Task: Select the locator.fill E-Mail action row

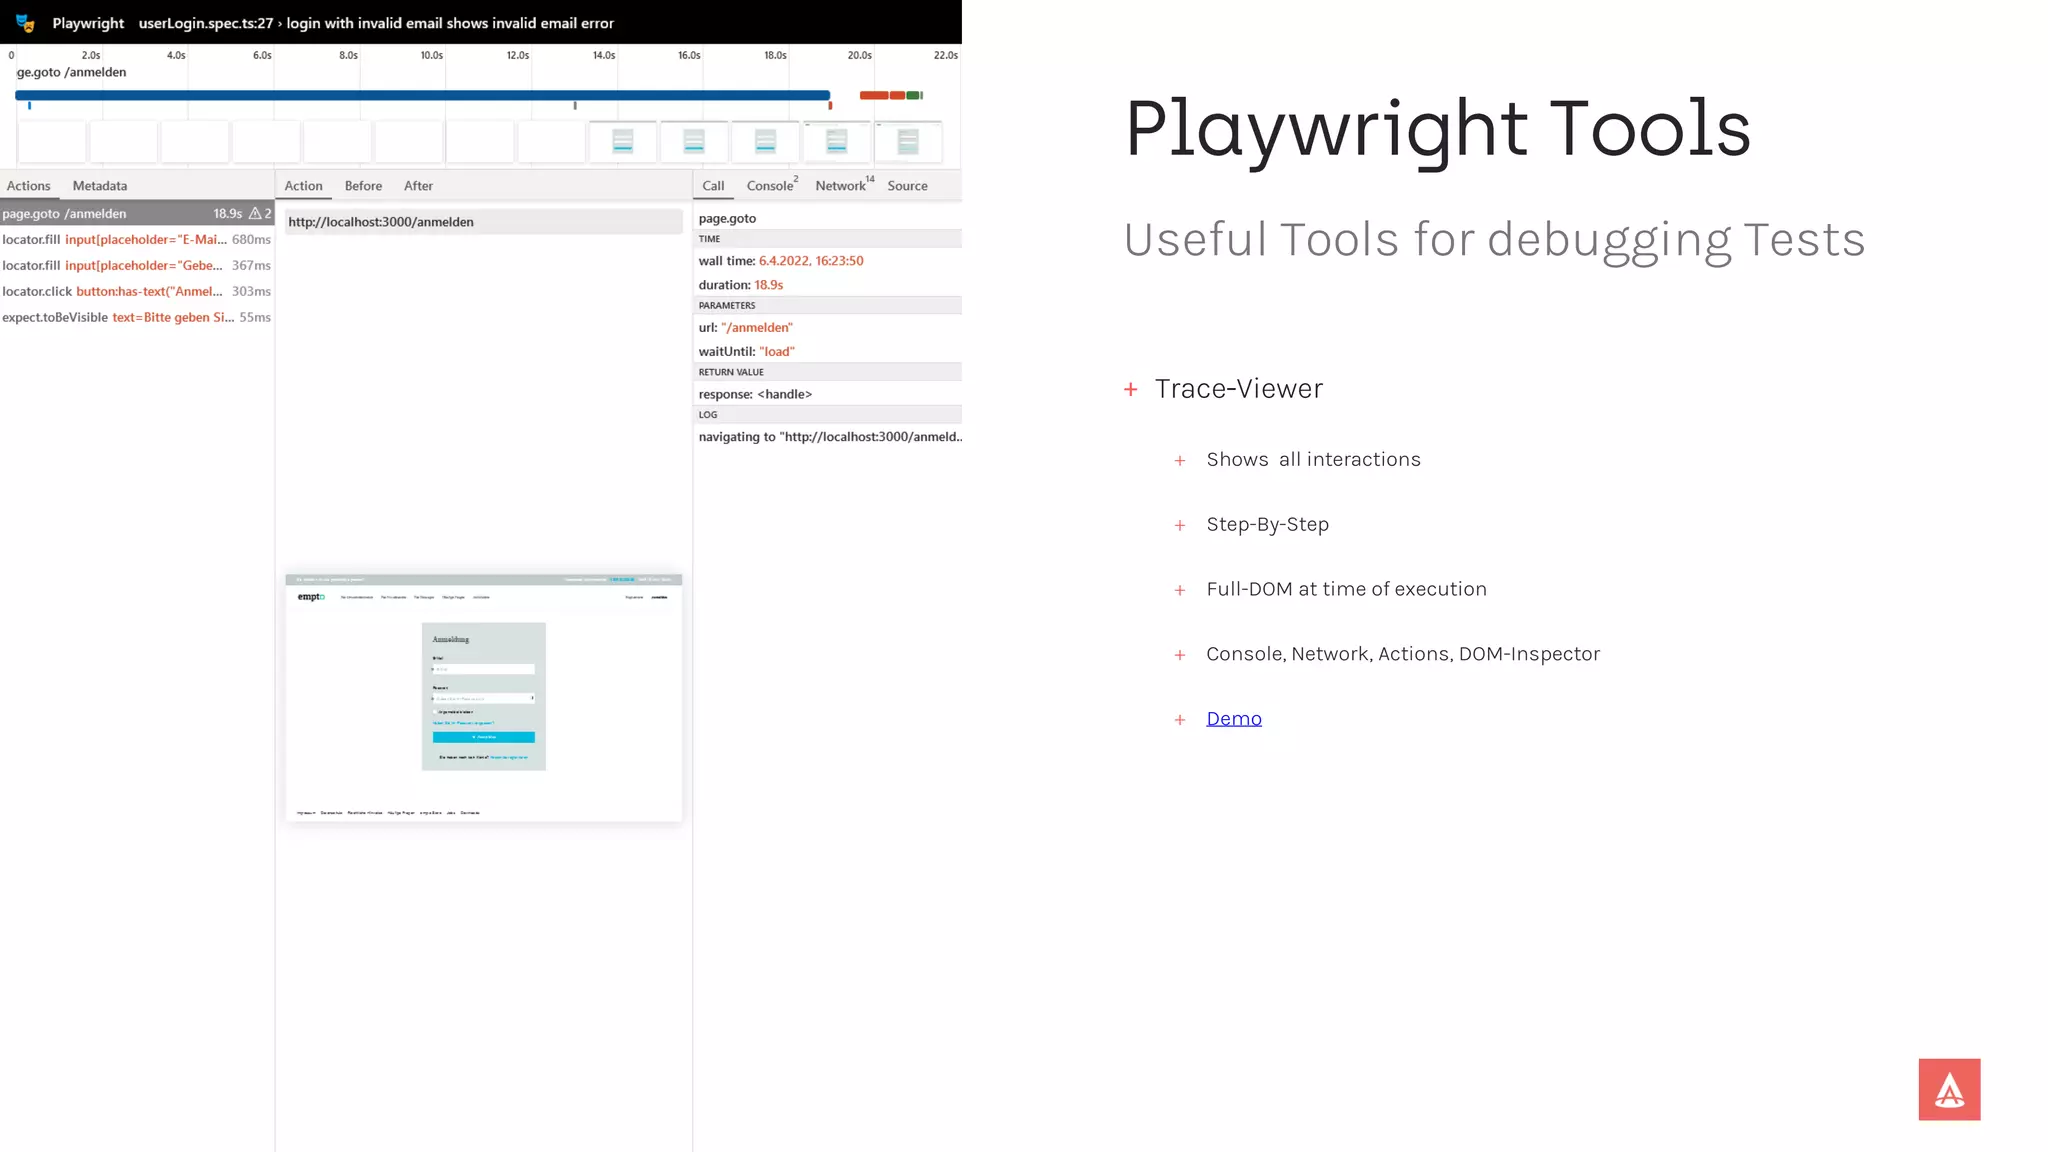Action: 137,239
